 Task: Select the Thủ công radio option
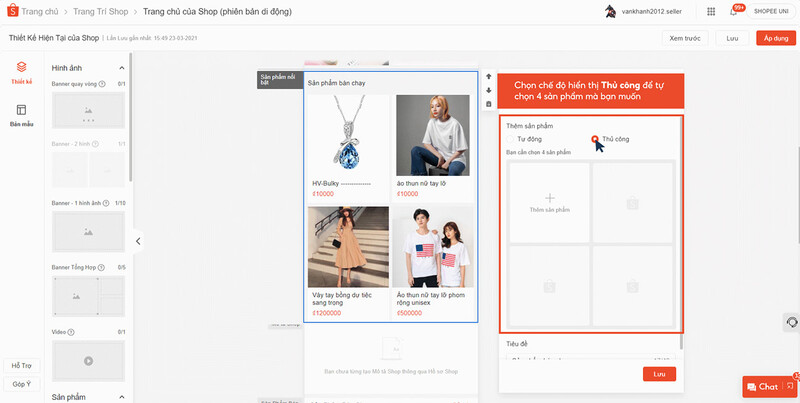[x=595, y=139]
